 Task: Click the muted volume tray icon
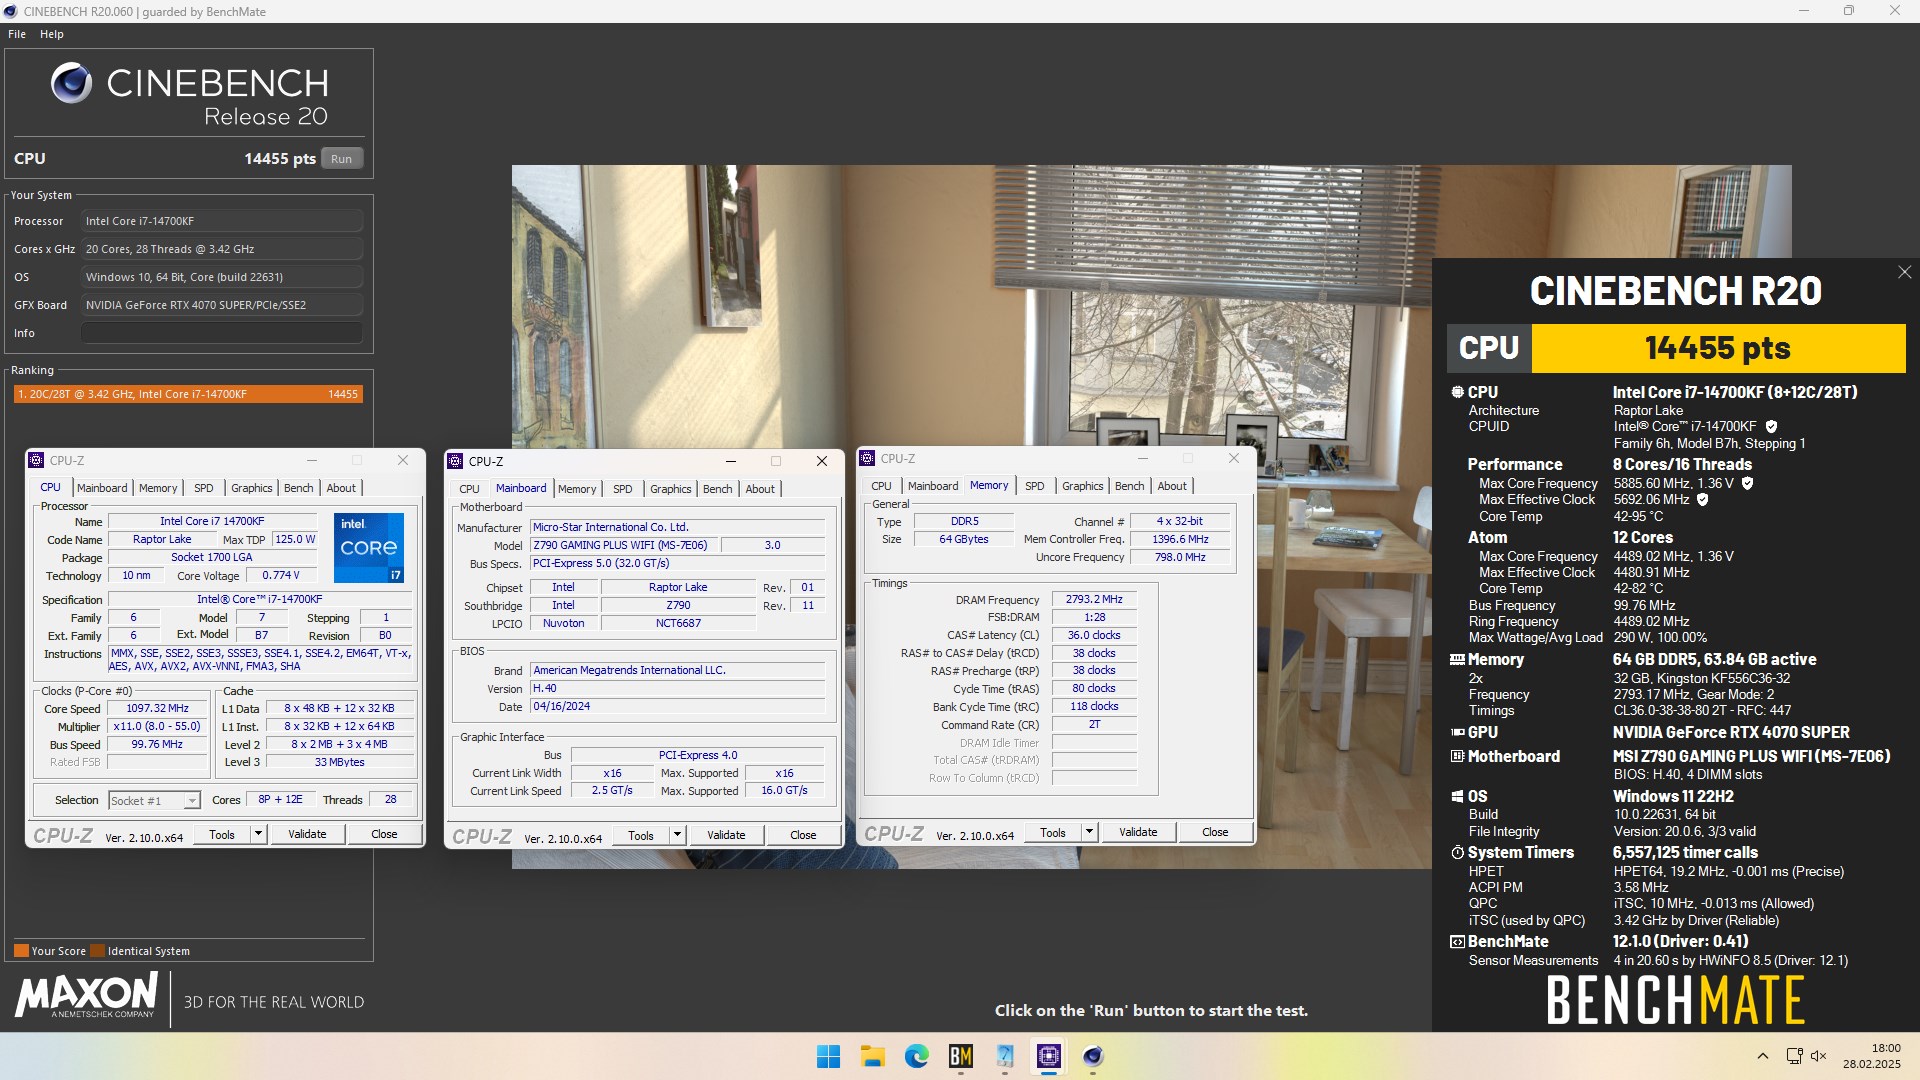(1819, 1056)
